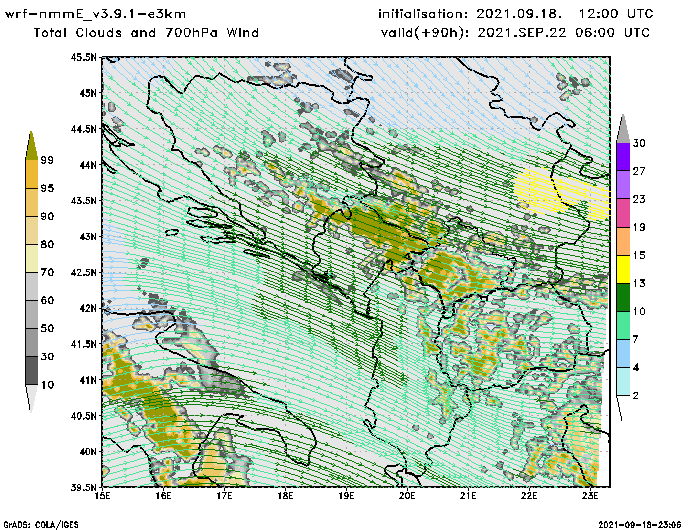The image size is (700, 530).
Task: Click the '41.5N' latitude label
Action: click(83, 344)
